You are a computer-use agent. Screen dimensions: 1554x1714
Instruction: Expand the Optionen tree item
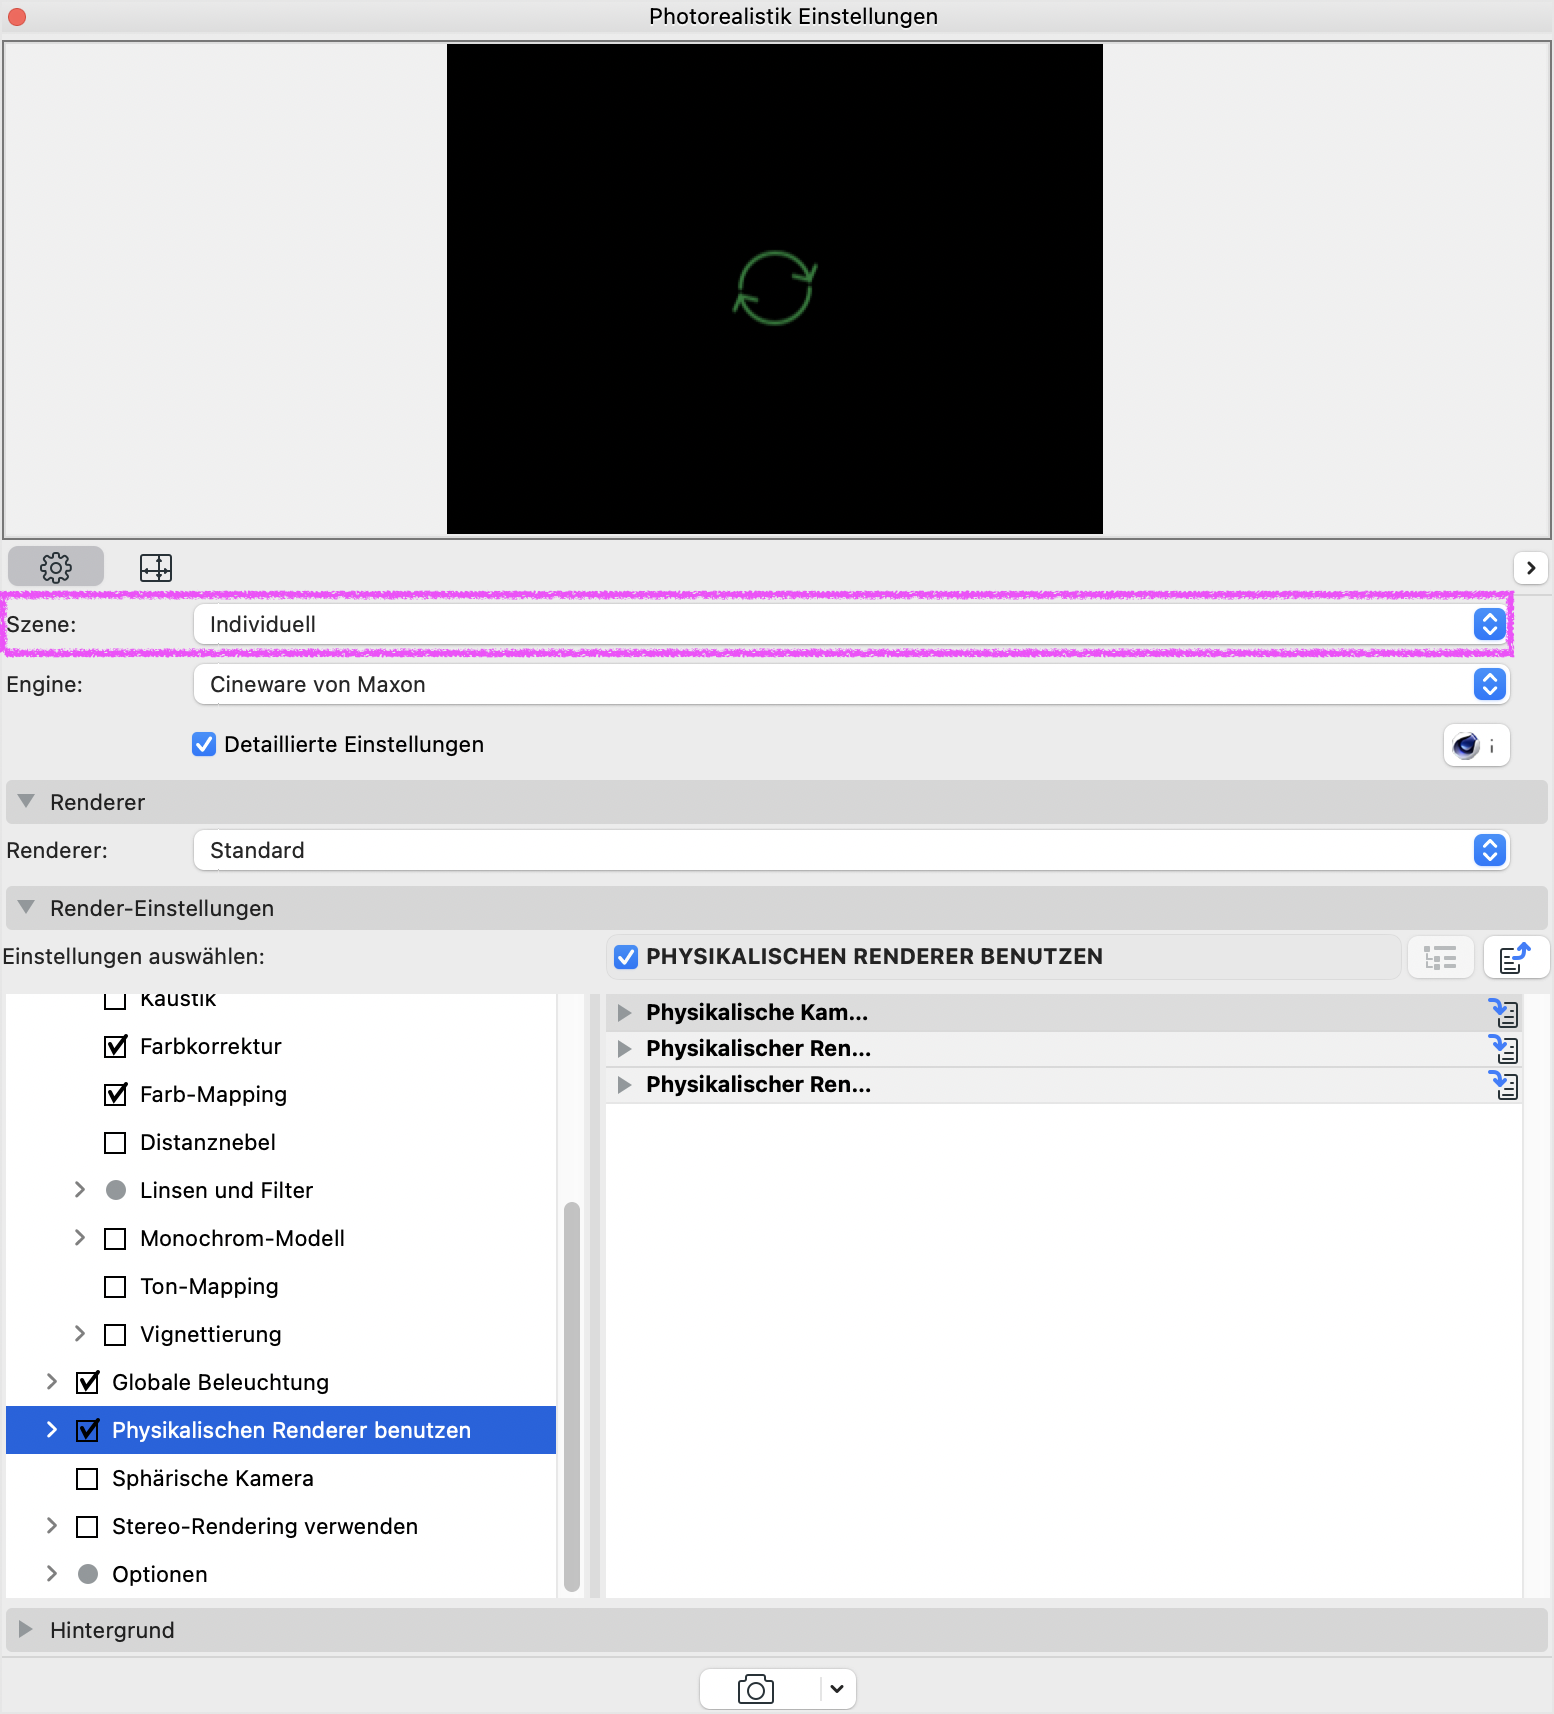click(52, 1574)
